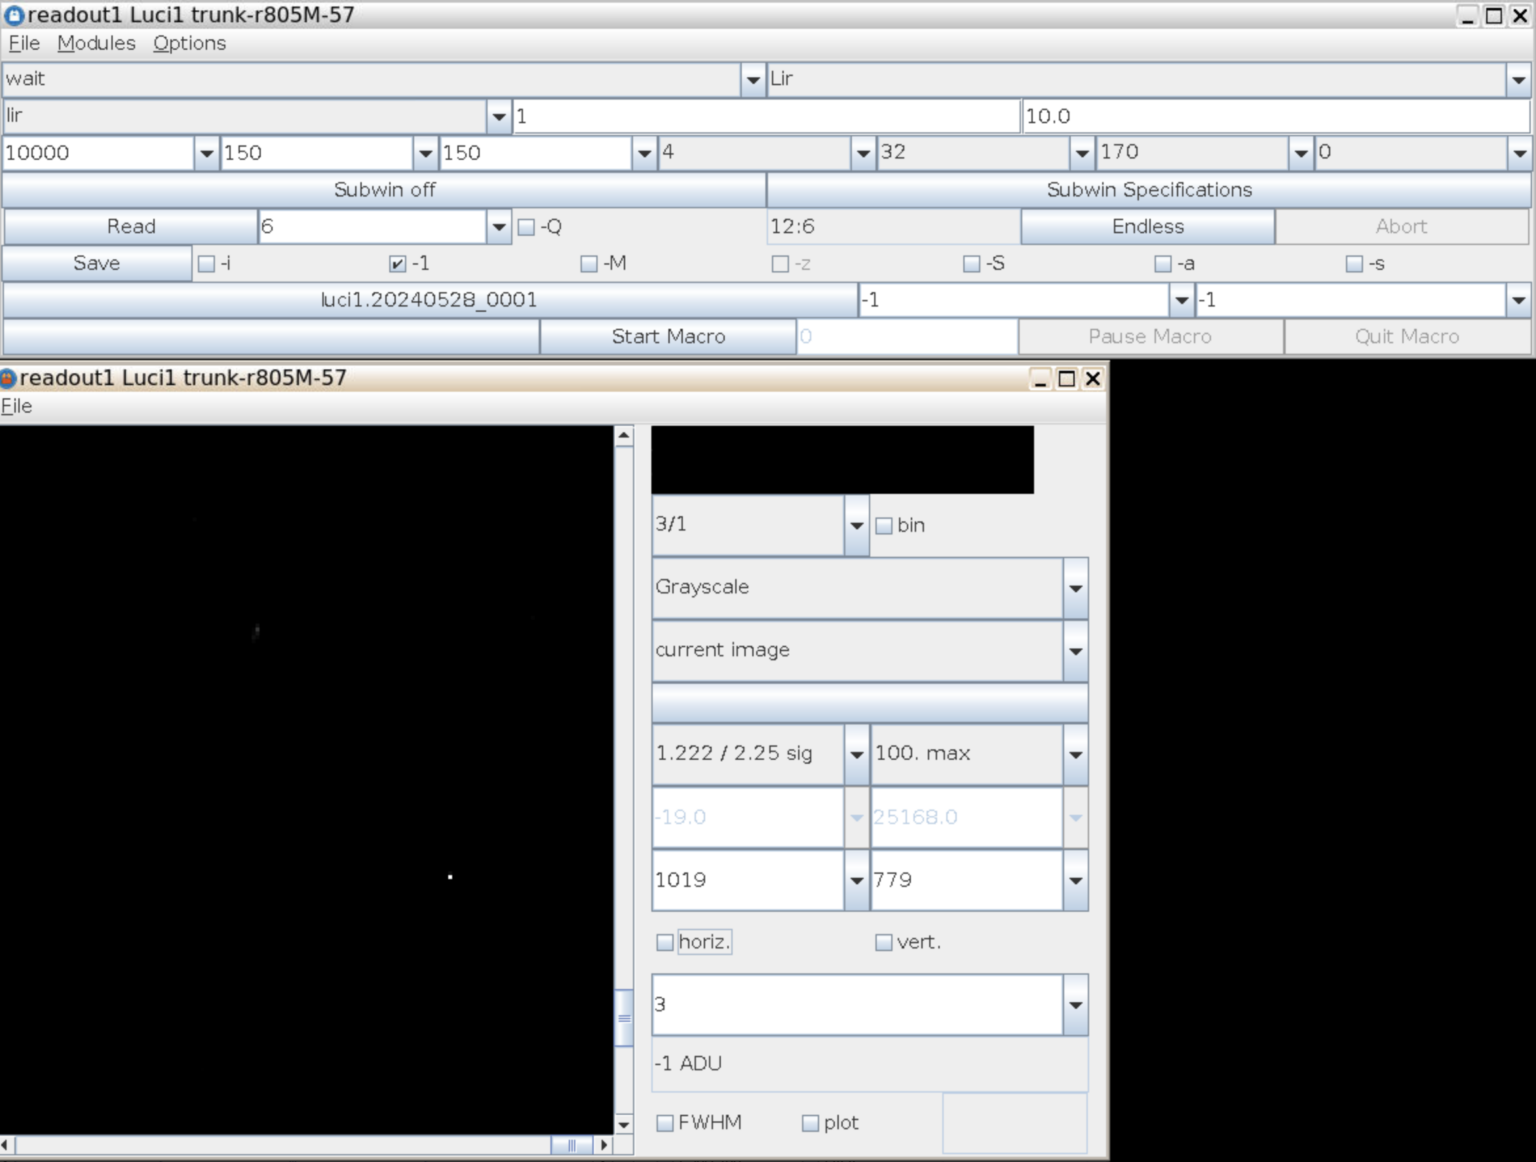Image resolution: width=1536 pixels, height=1162 pixels.
Task: Open the first -1 dropdown after filename
Action: tap(1181, 300)
